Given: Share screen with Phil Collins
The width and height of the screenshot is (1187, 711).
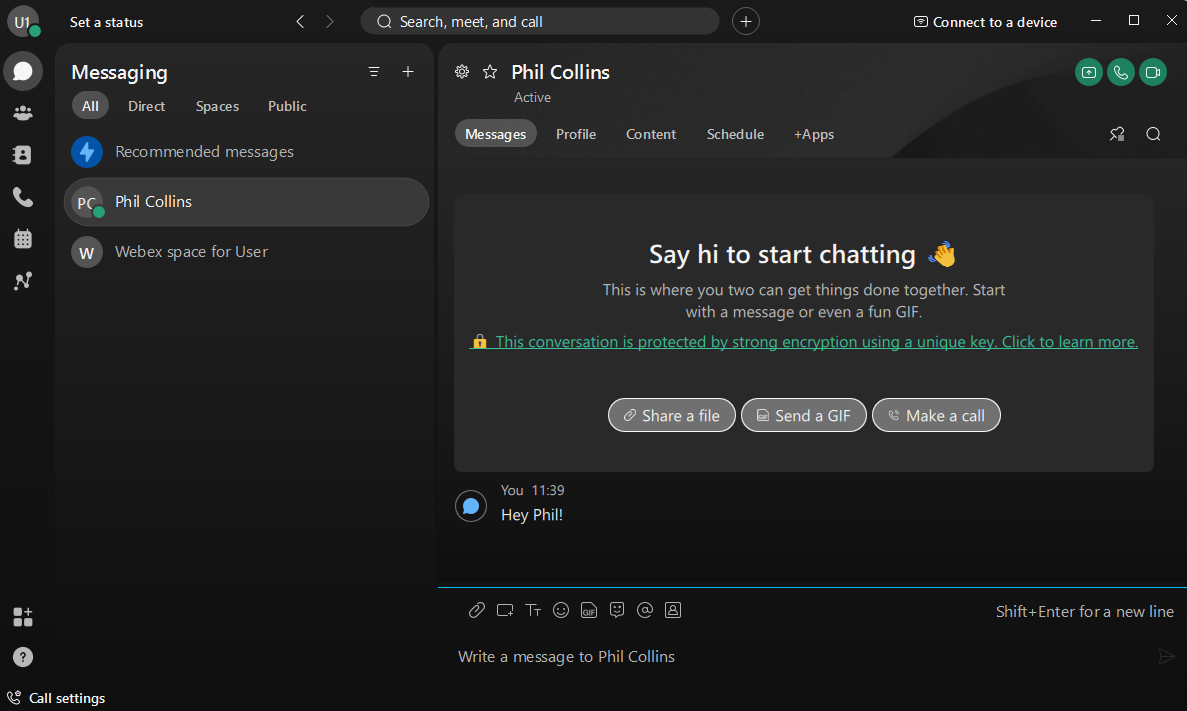Looking at the screenshot, I should (1089, 73).
